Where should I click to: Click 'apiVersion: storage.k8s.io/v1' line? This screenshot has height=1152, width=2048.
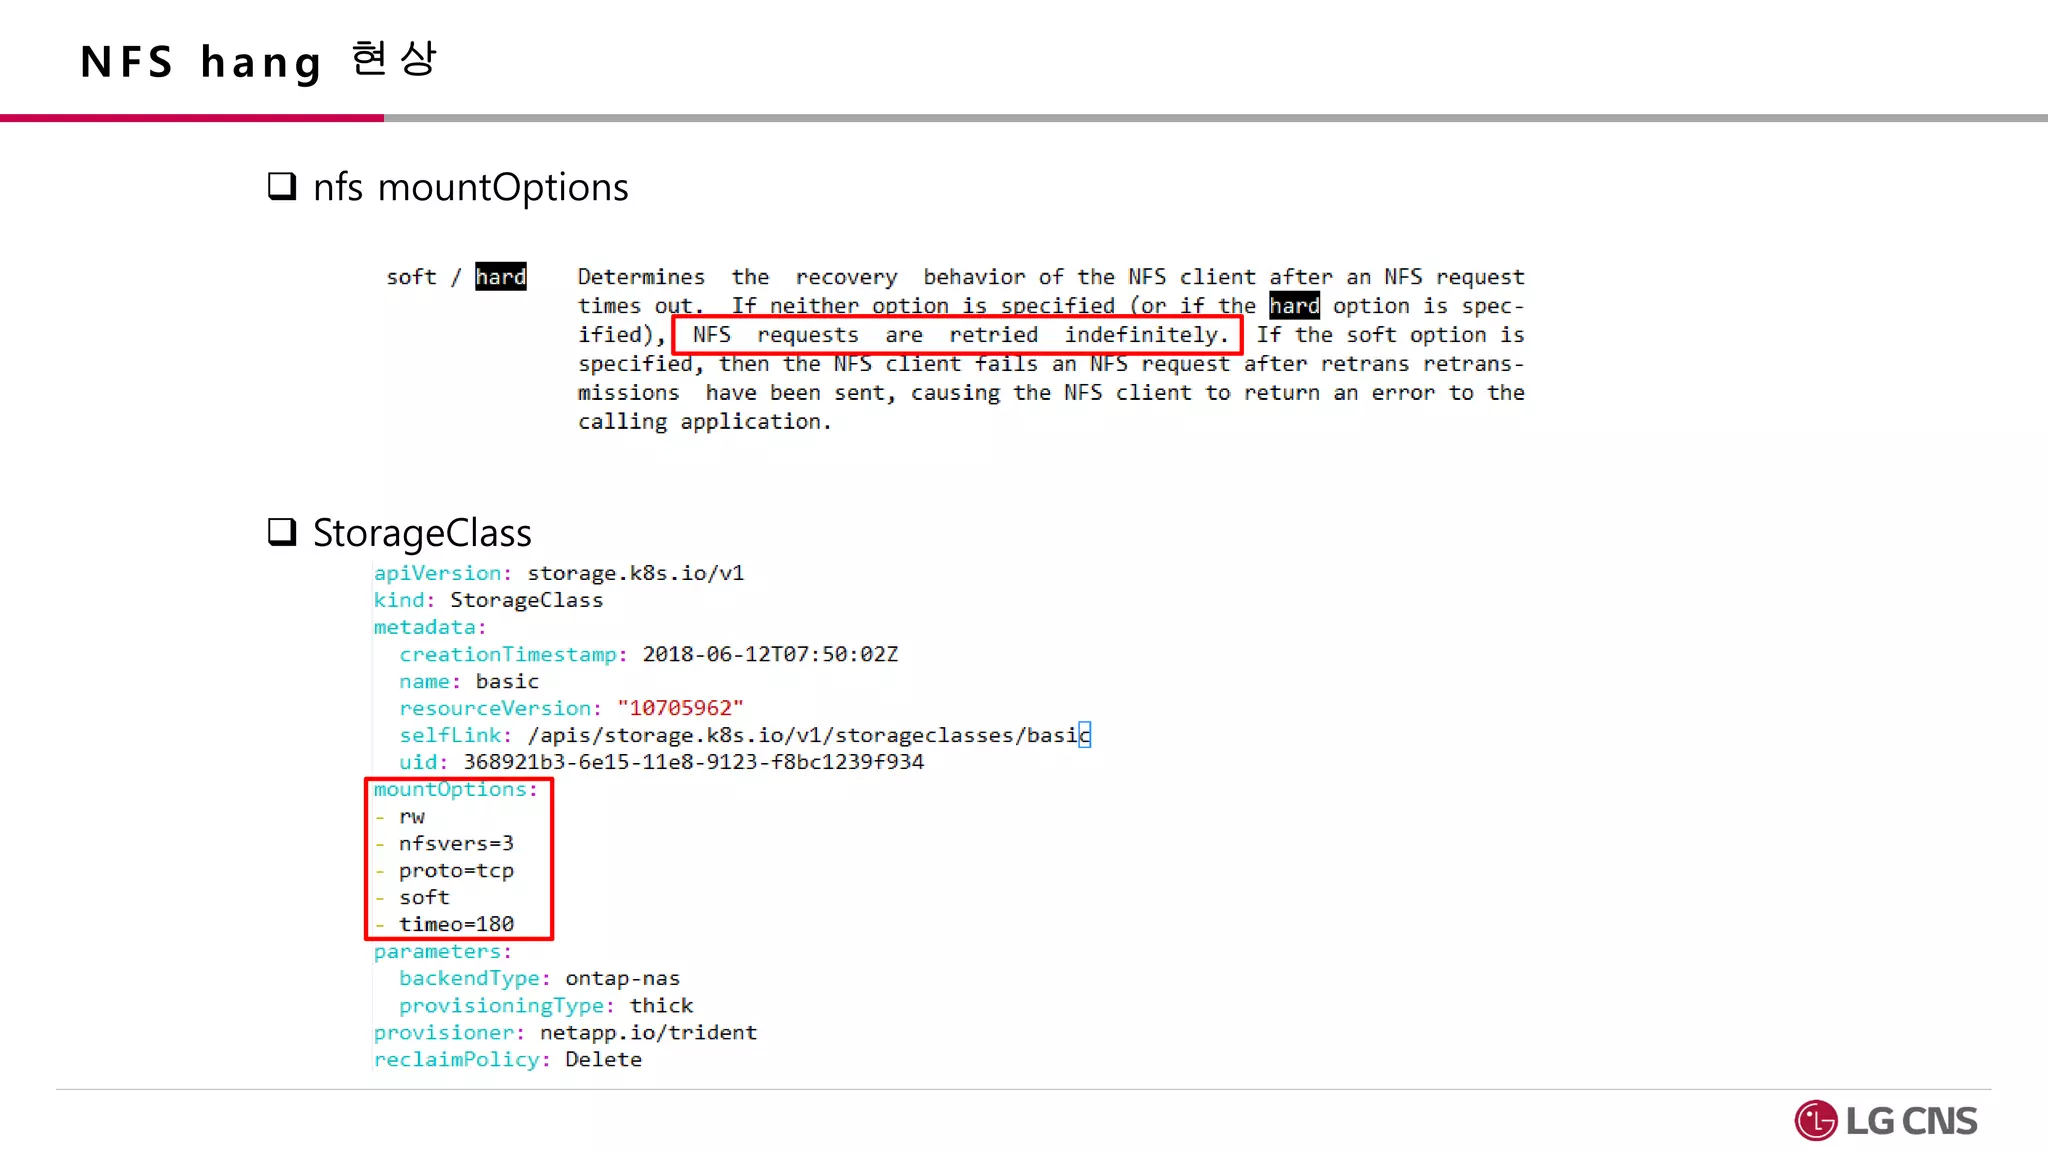pos(559,573)
